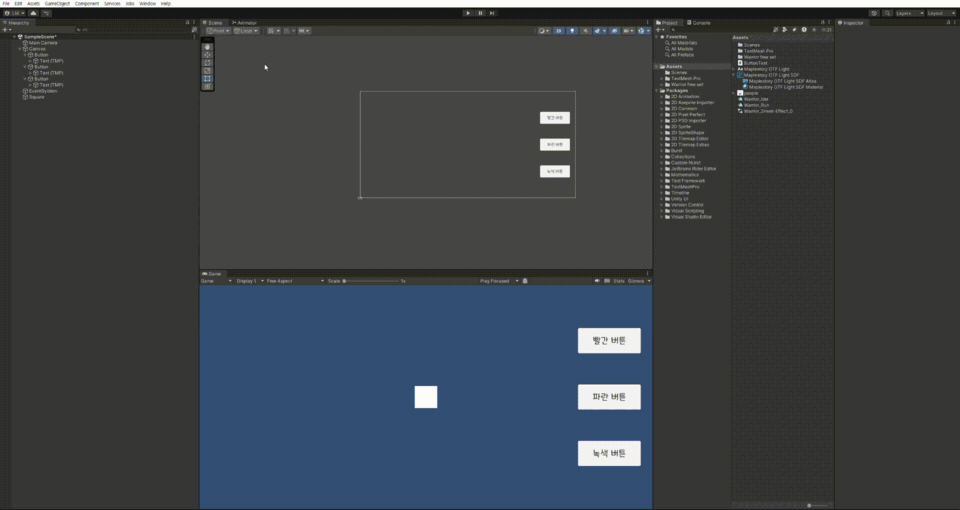The image size is (960, 510).
Task: Select the Scale tool in Scene toolbar
Action: (208, 71)
